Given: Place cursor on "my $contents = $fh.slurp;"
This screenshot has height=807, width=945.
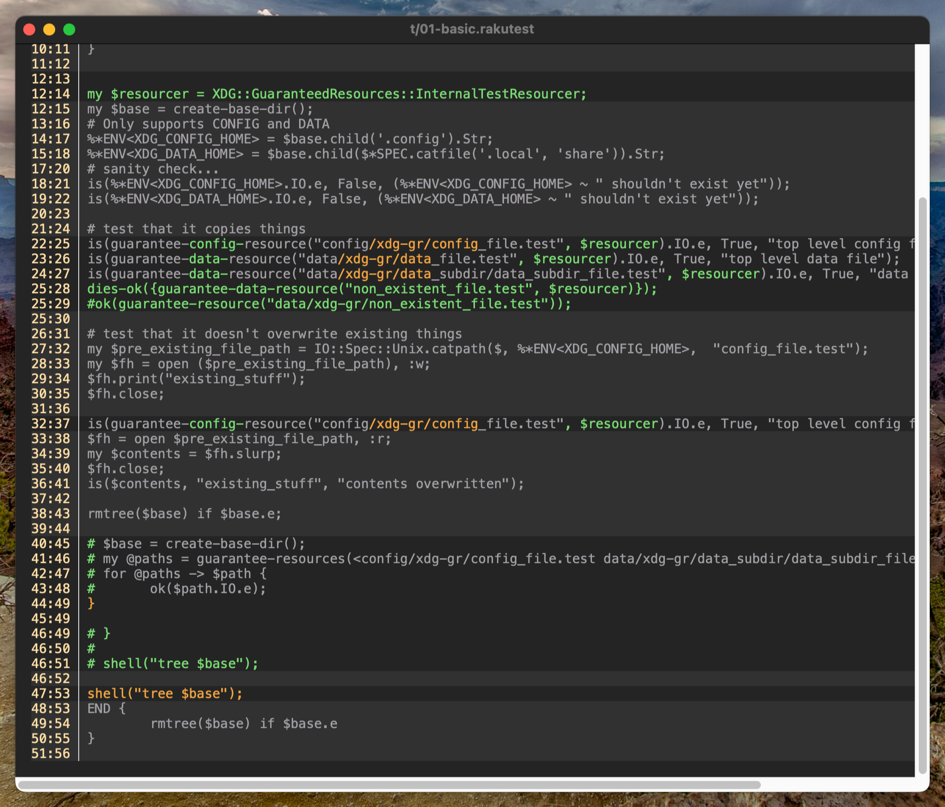Looking at the screenshot, I should (185, 454).
